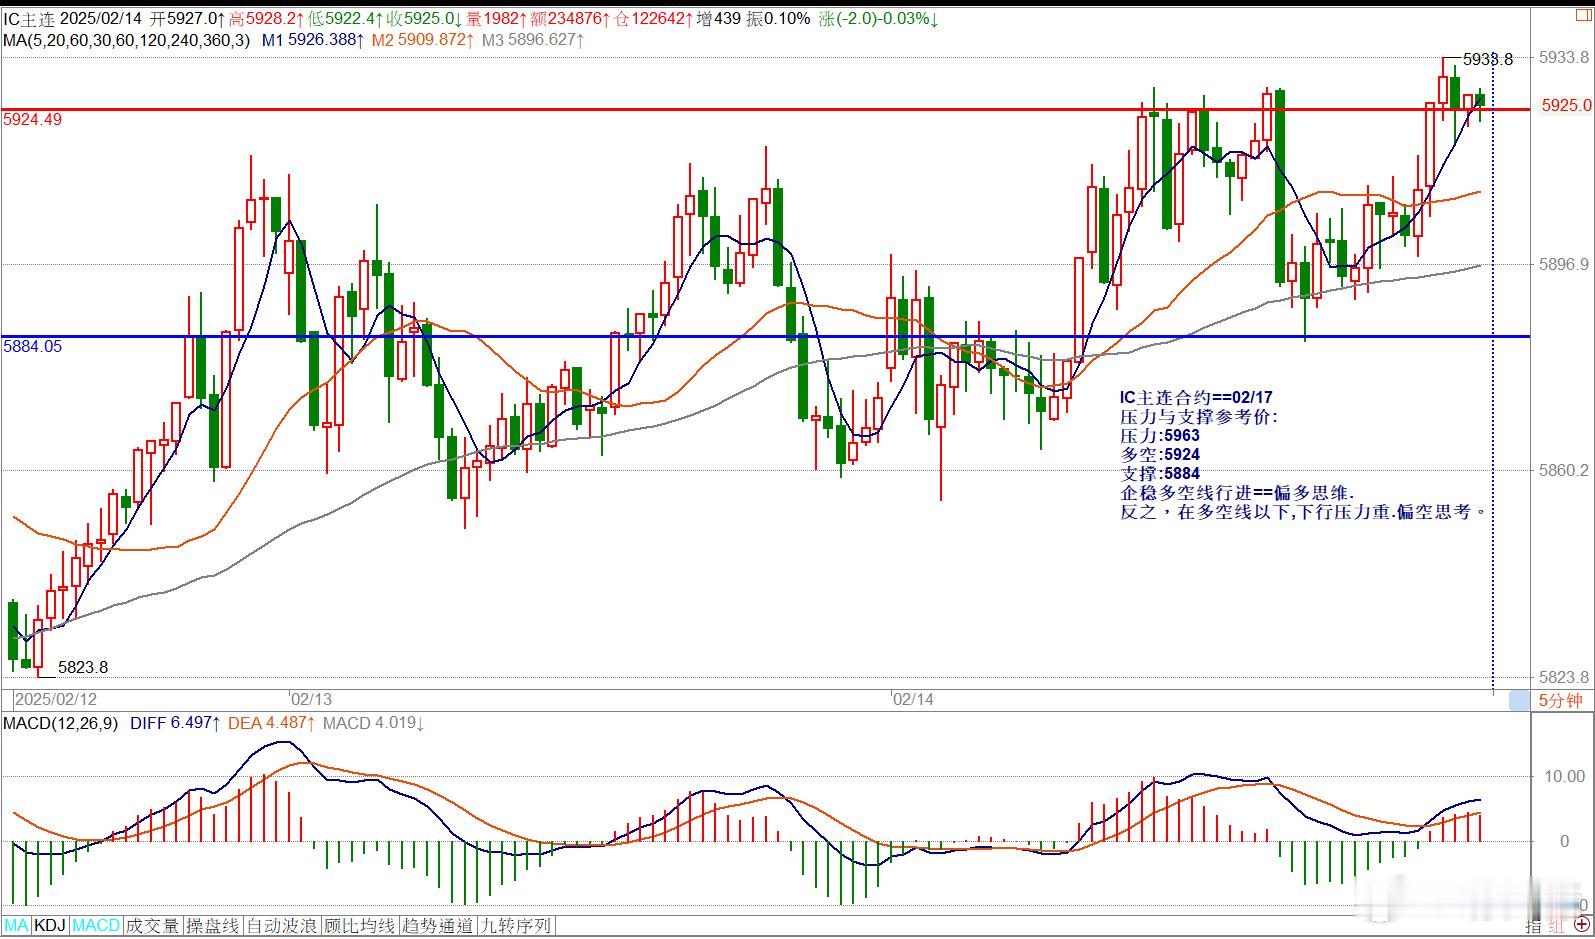Screen dimensions: 1595x939
Task: Open the 趋势通道 indicator tab
Action: coord(438,926)
